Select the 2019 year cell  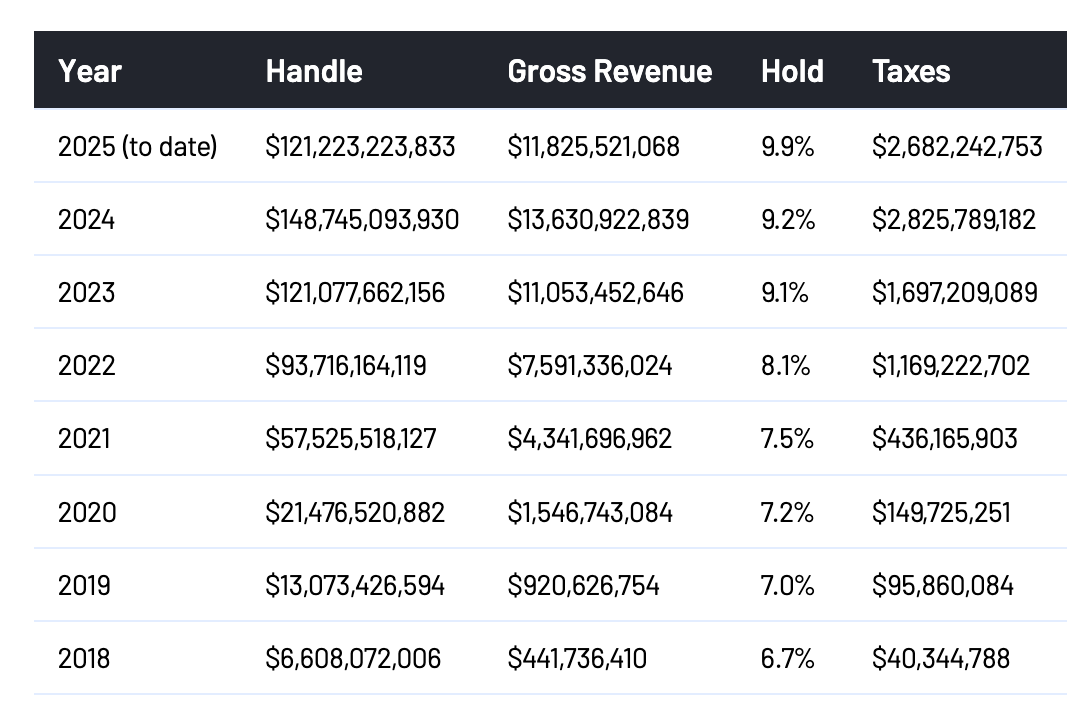(x=86, y=585)
